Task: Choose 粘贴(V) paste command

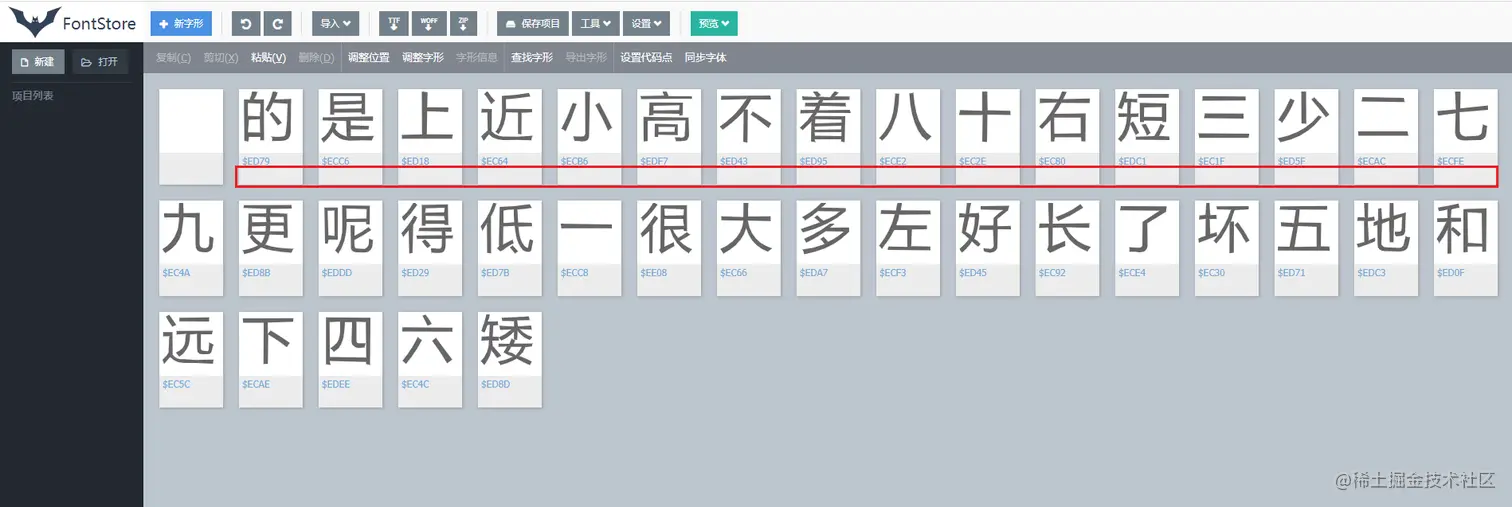Action: (x=268, y=58)
